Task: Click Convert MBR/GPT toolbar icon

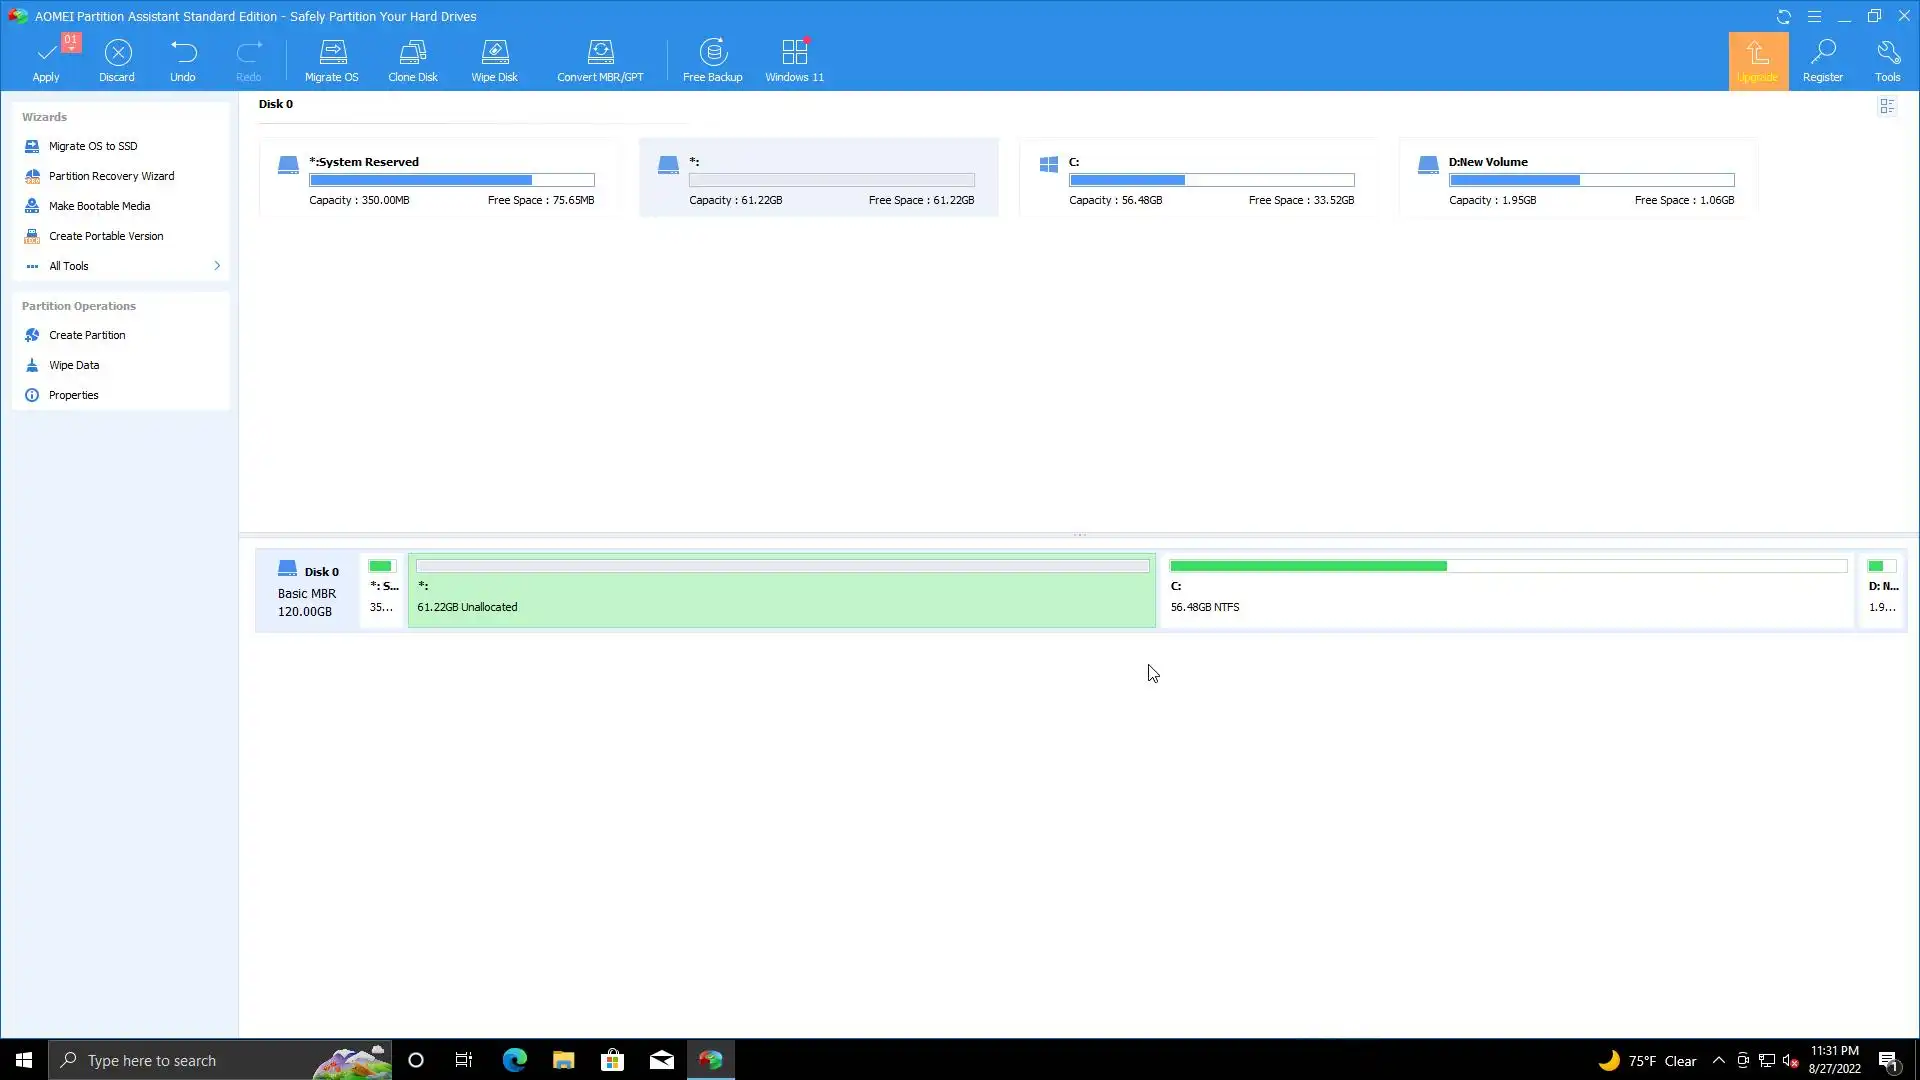Action: (600, 60)
